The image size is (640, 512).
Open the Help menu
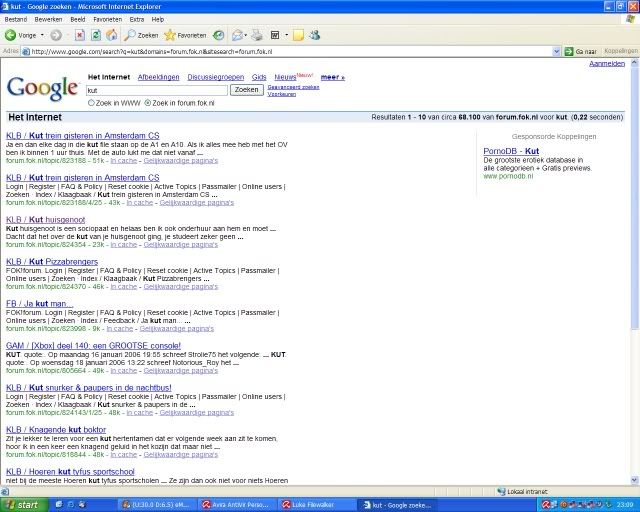click(158, 19)
